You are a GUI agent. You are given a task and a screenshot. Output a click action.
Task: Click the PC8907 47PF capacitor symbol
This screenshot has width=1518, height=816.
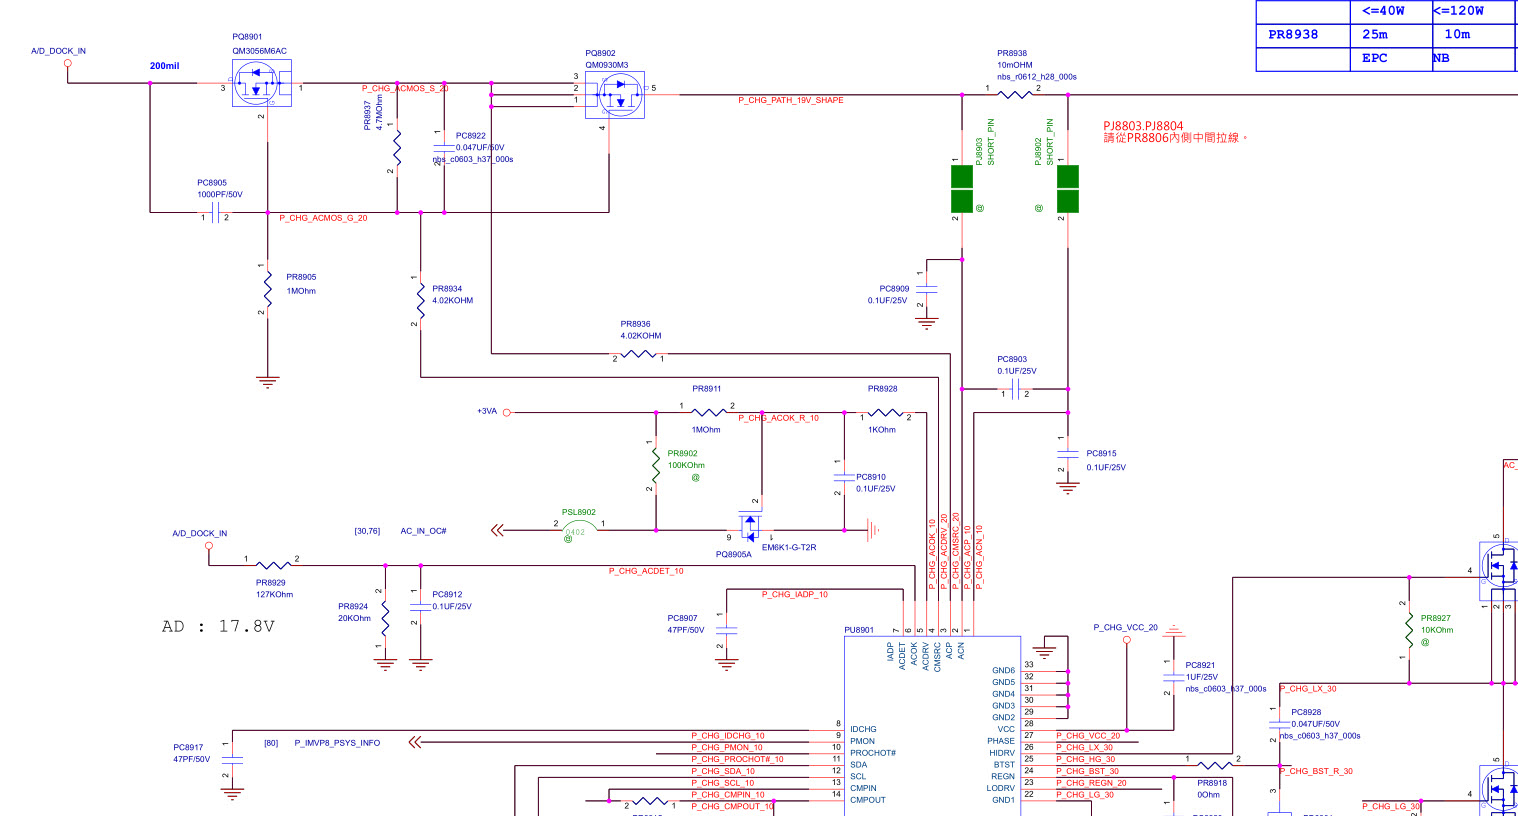[x=727, y=631]
